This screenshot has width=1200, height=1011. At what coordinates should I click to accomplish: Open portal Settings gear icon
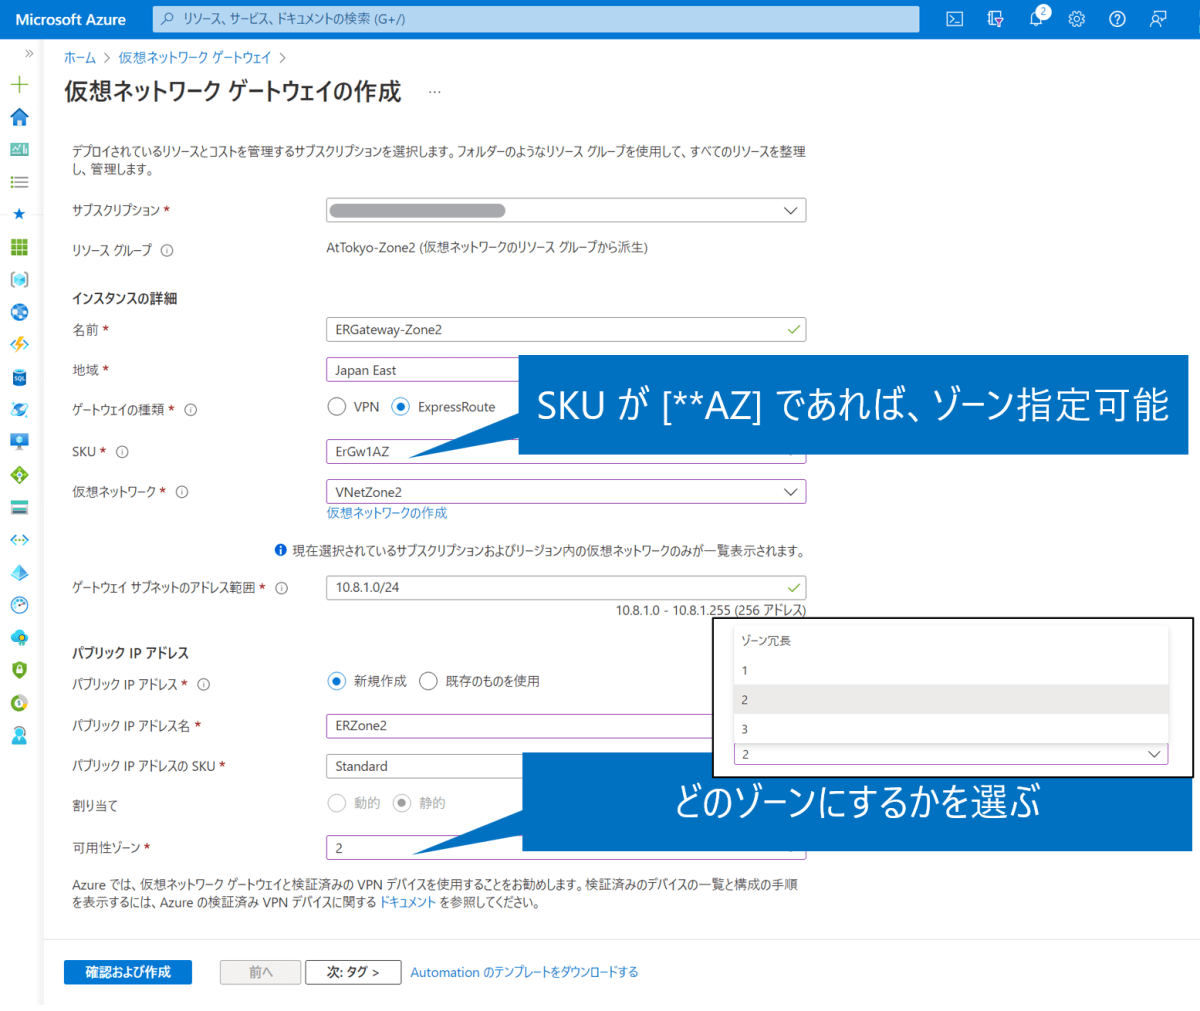(1077, 19)
